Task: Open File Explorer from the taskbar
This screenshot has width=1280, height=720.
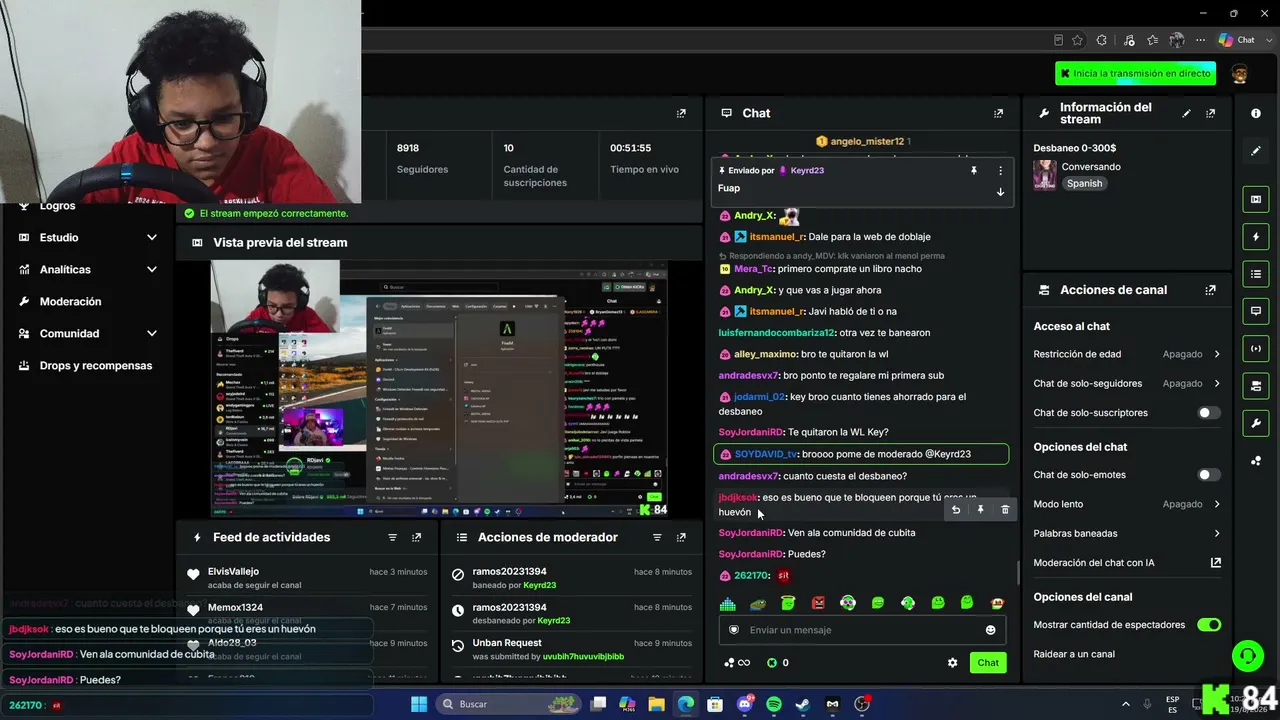Action: tap(657, 704)
